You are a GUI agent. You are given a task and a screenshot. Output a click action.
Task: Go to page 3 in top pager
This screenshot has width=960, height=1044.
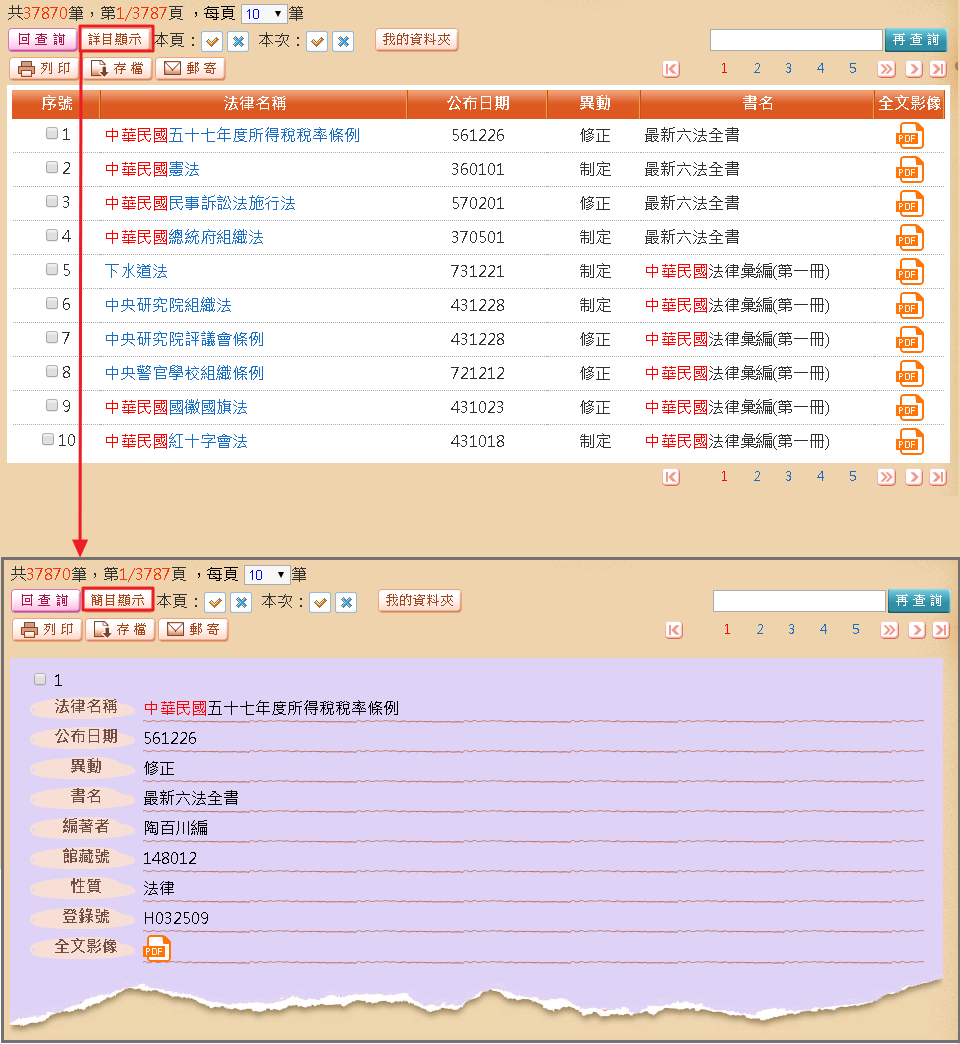click(788, 69)
